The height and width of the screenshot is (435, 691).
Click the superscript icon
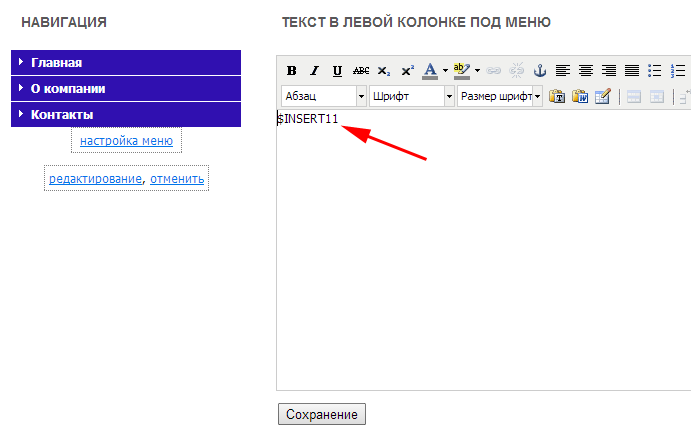[407, 71]
